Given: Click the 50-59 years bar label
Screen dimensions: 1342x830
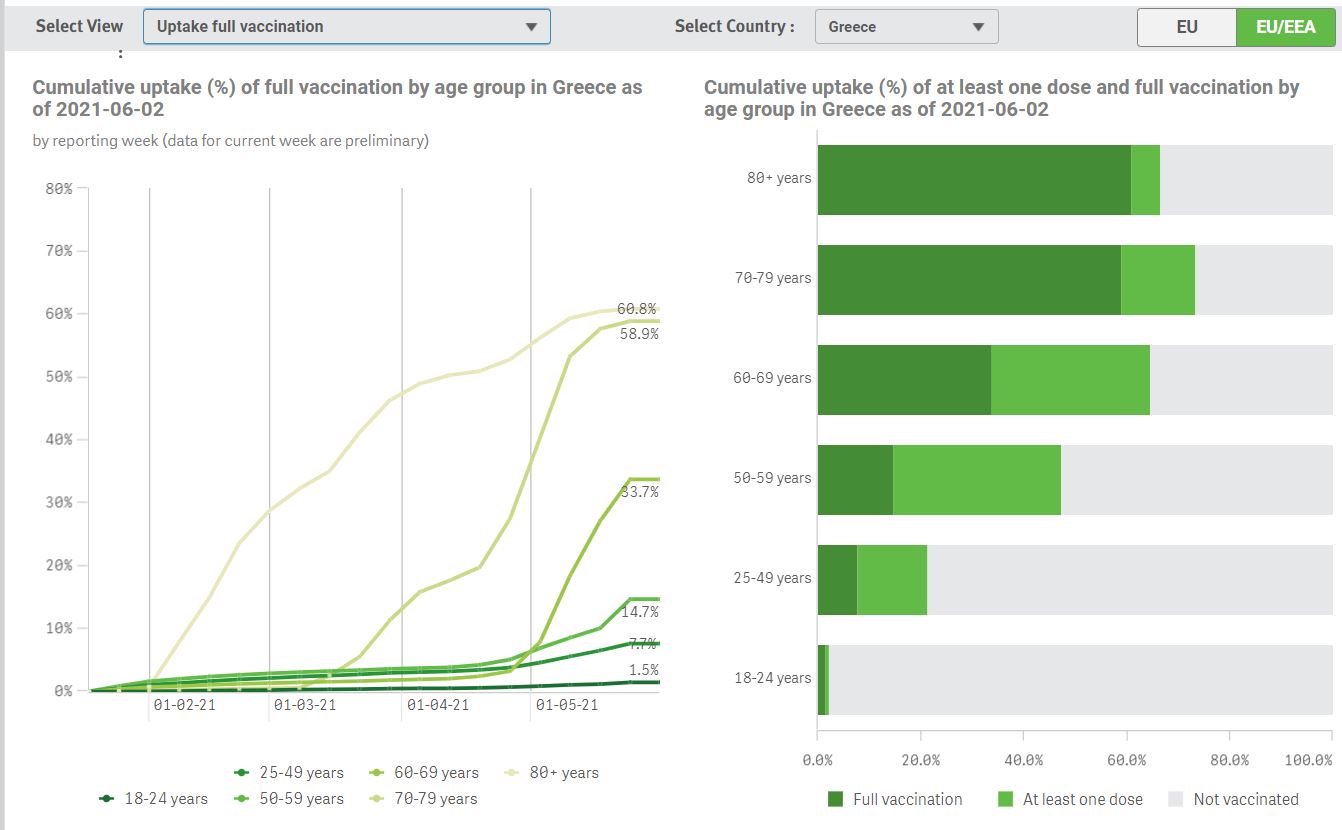Looking at the screenshot, I should click(x=772, y=478).
